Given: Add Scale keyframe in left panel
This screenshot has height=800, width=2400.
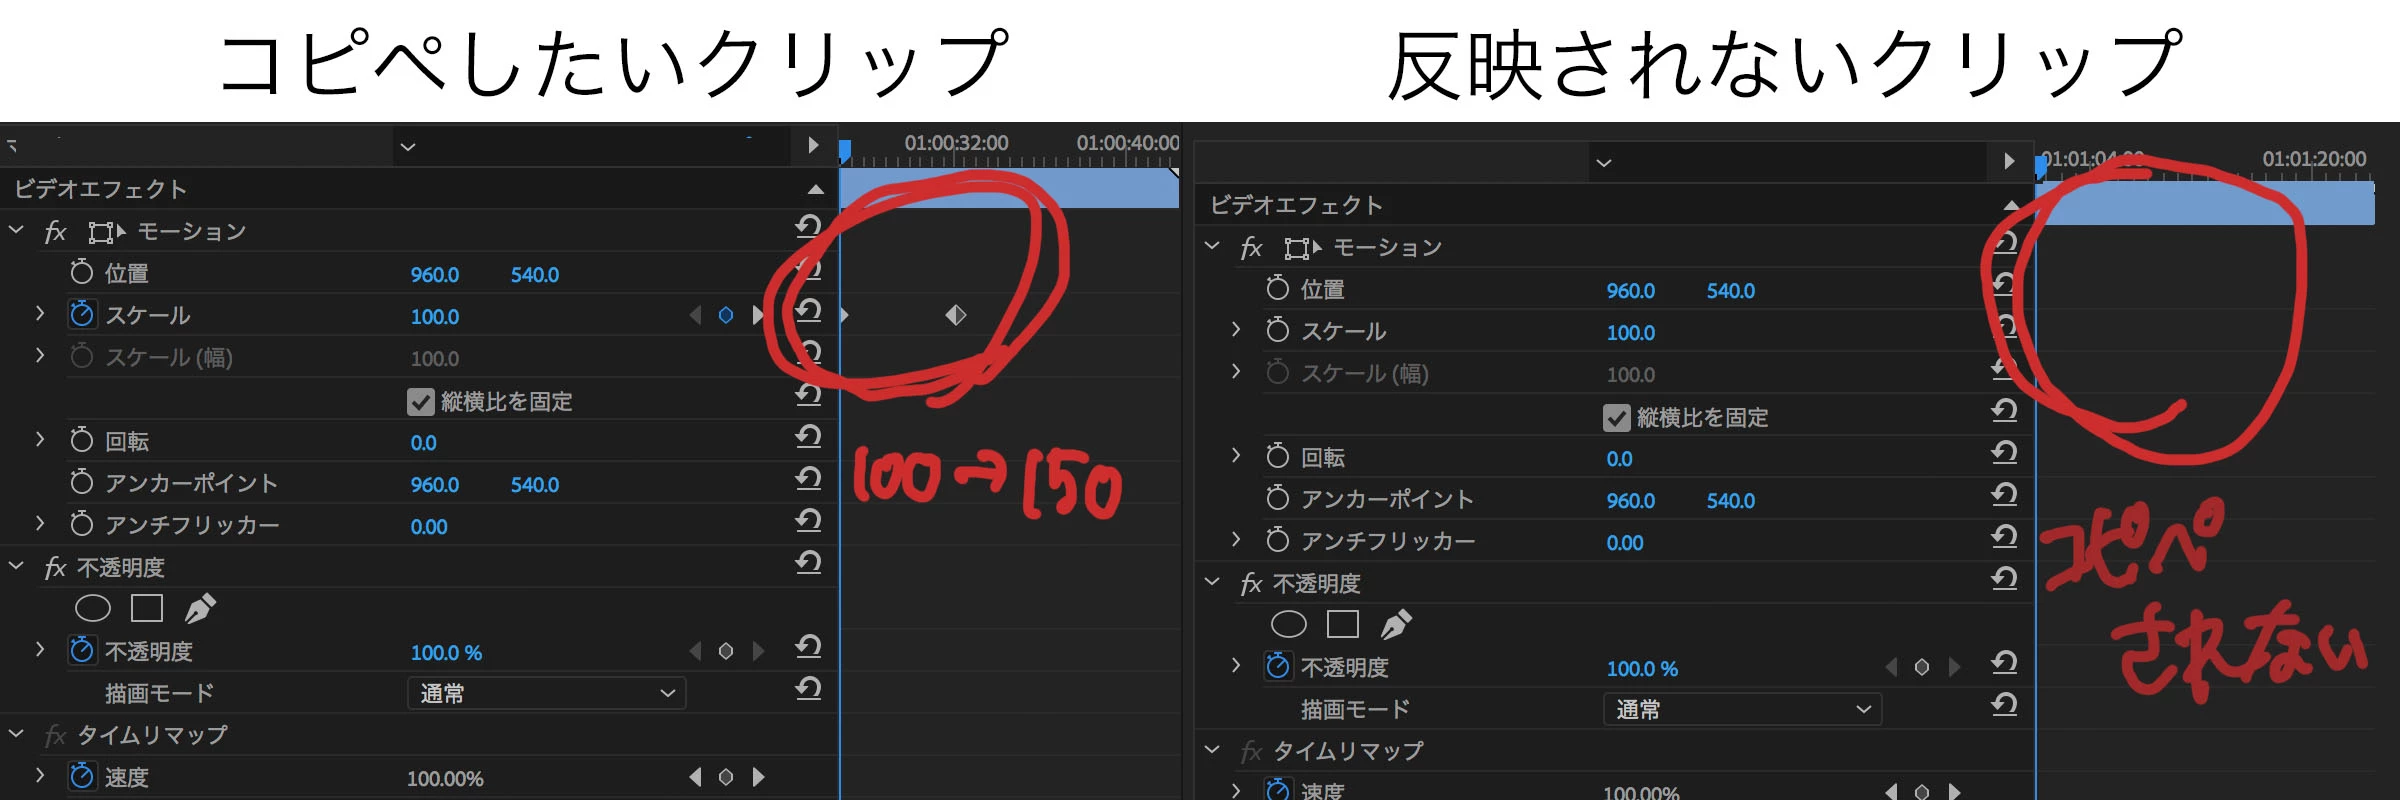Looking at the screenshot, I should pyautogui.click(x=726, y=315).
